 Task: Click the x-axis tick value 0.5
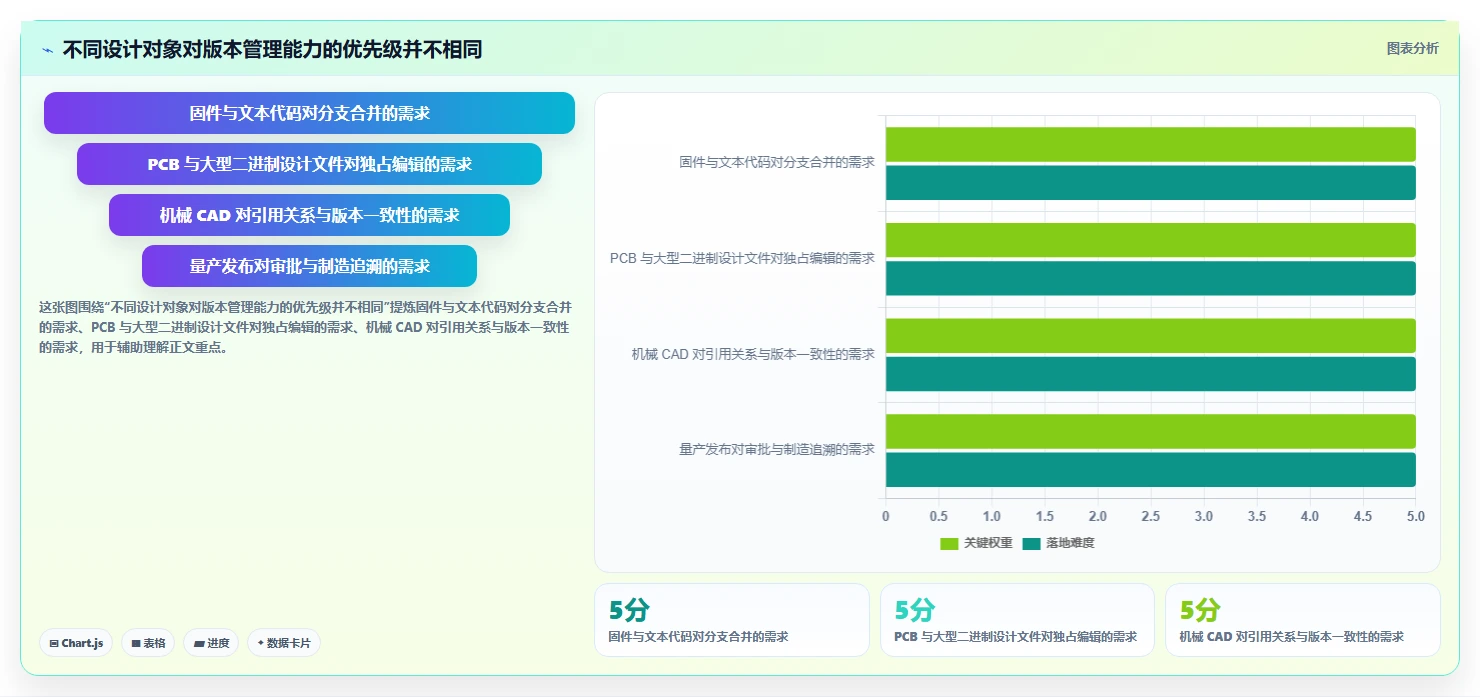(x=938, y=516)
